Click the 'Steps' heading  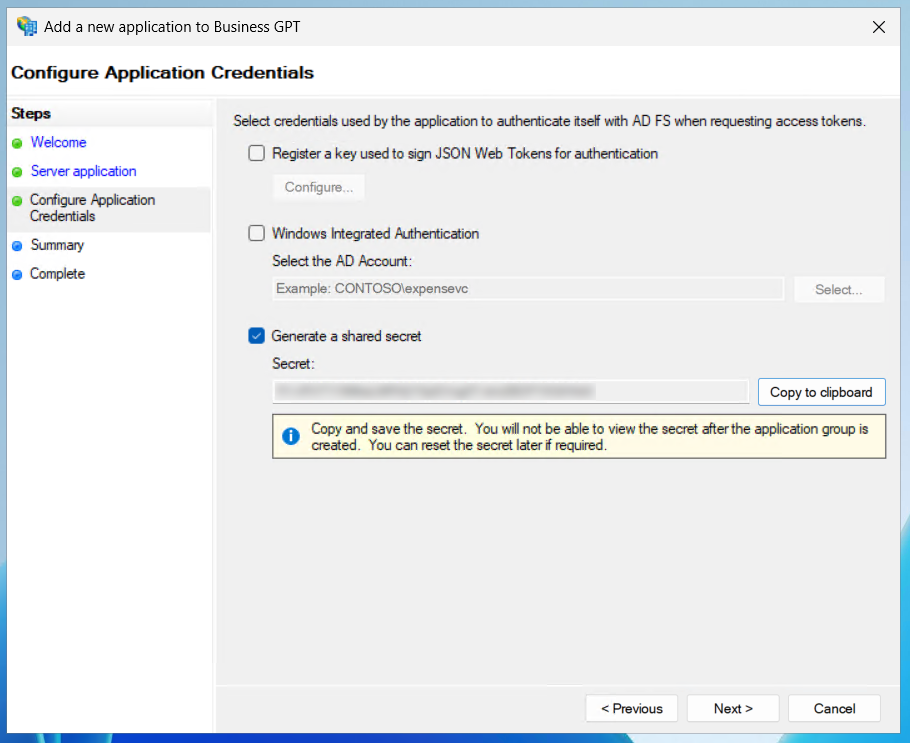pyautogui.click(x=31, y=113)
